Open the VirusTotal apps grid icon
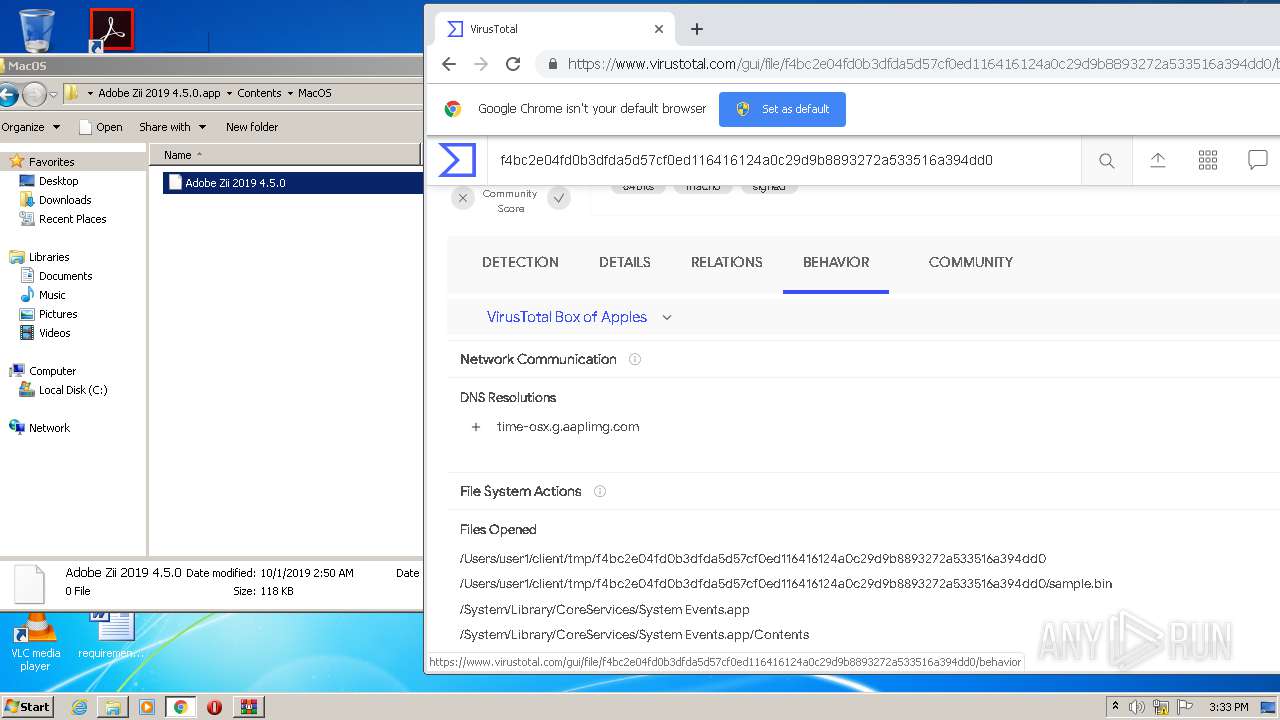The height and width of the screenshot is (720, 1280). pos(1208,160)
